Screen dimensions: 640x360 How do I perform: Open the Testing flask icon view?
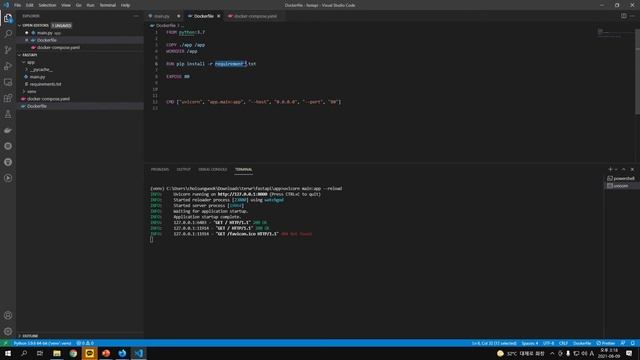coord(8,114)
